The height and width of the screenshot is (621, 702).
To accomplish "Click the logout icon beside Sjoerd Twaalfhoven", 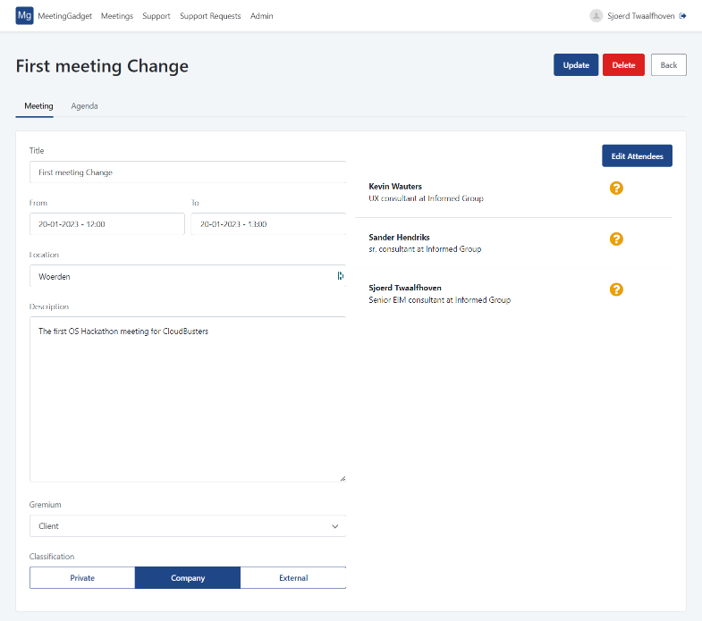I will (683, 16).
